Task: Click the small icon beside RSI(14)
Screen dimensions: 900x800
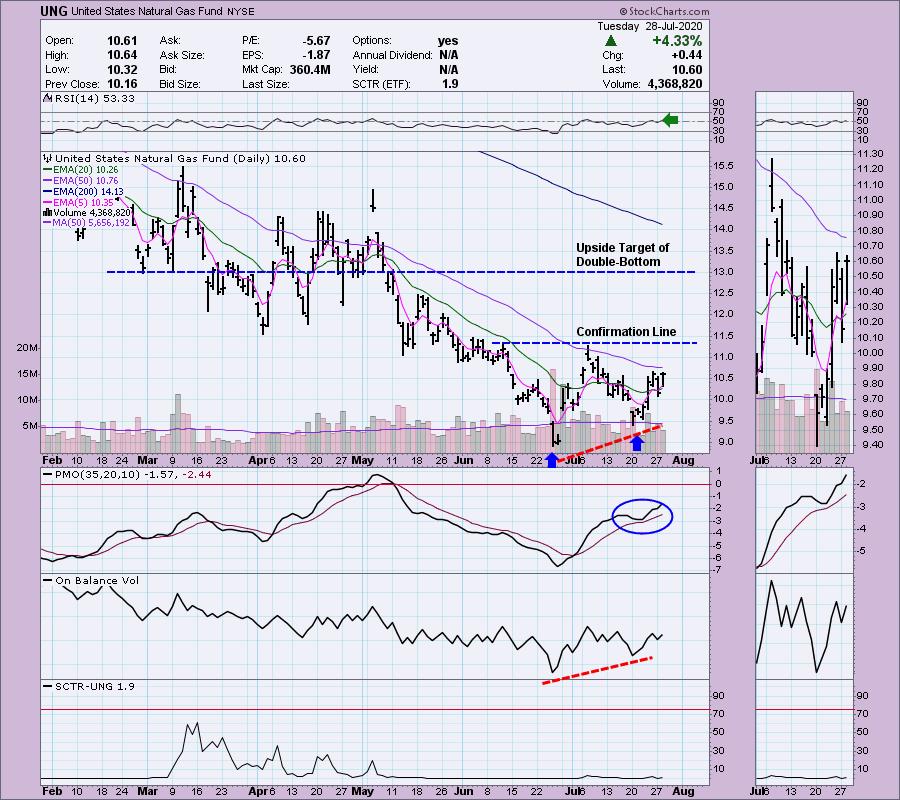Action: [47, 99]
